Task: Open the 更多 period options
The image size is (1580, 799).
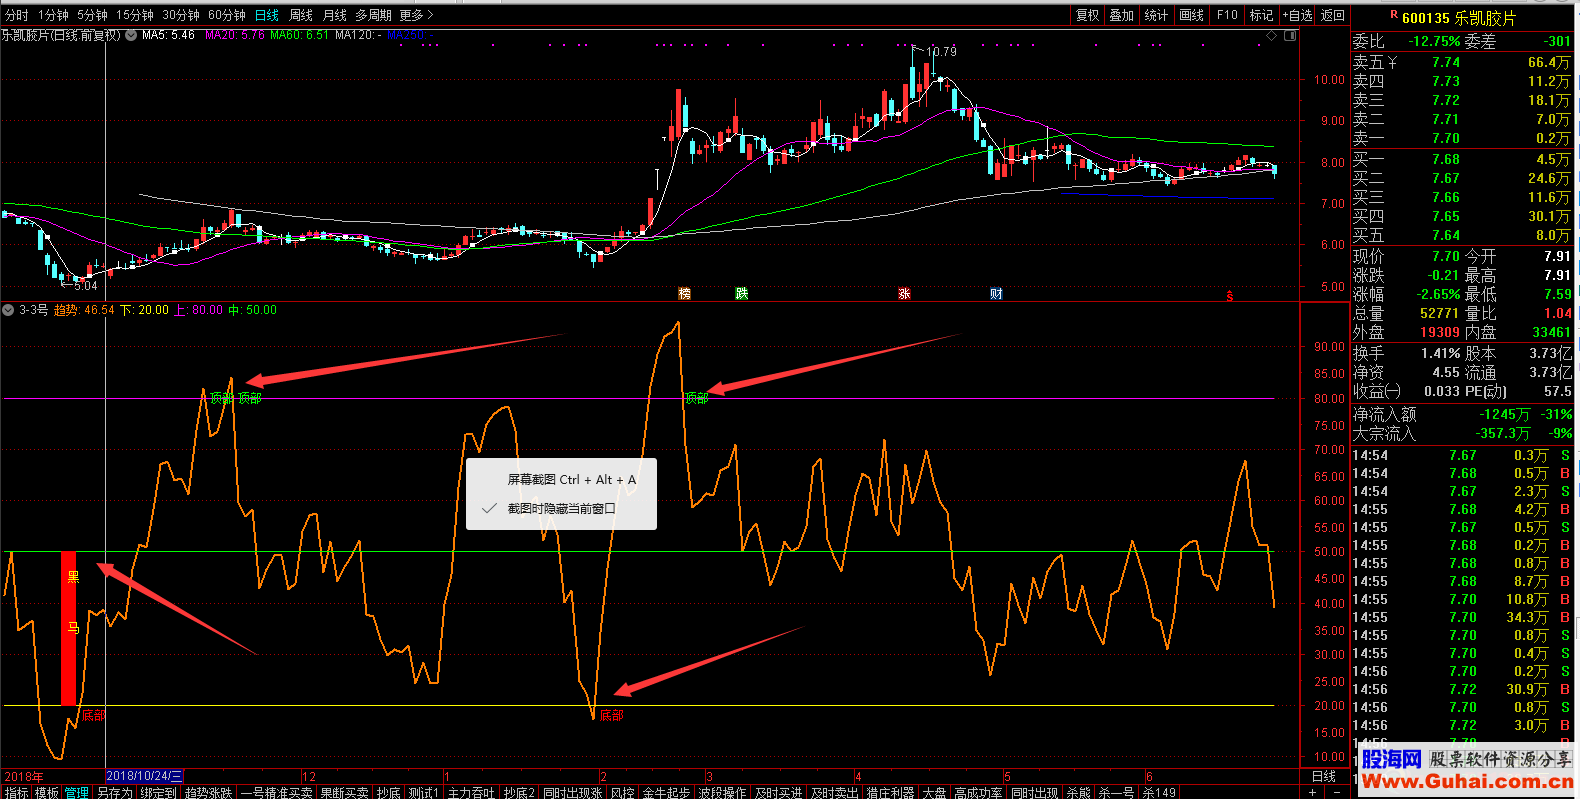Action: (x=416, y=15)
